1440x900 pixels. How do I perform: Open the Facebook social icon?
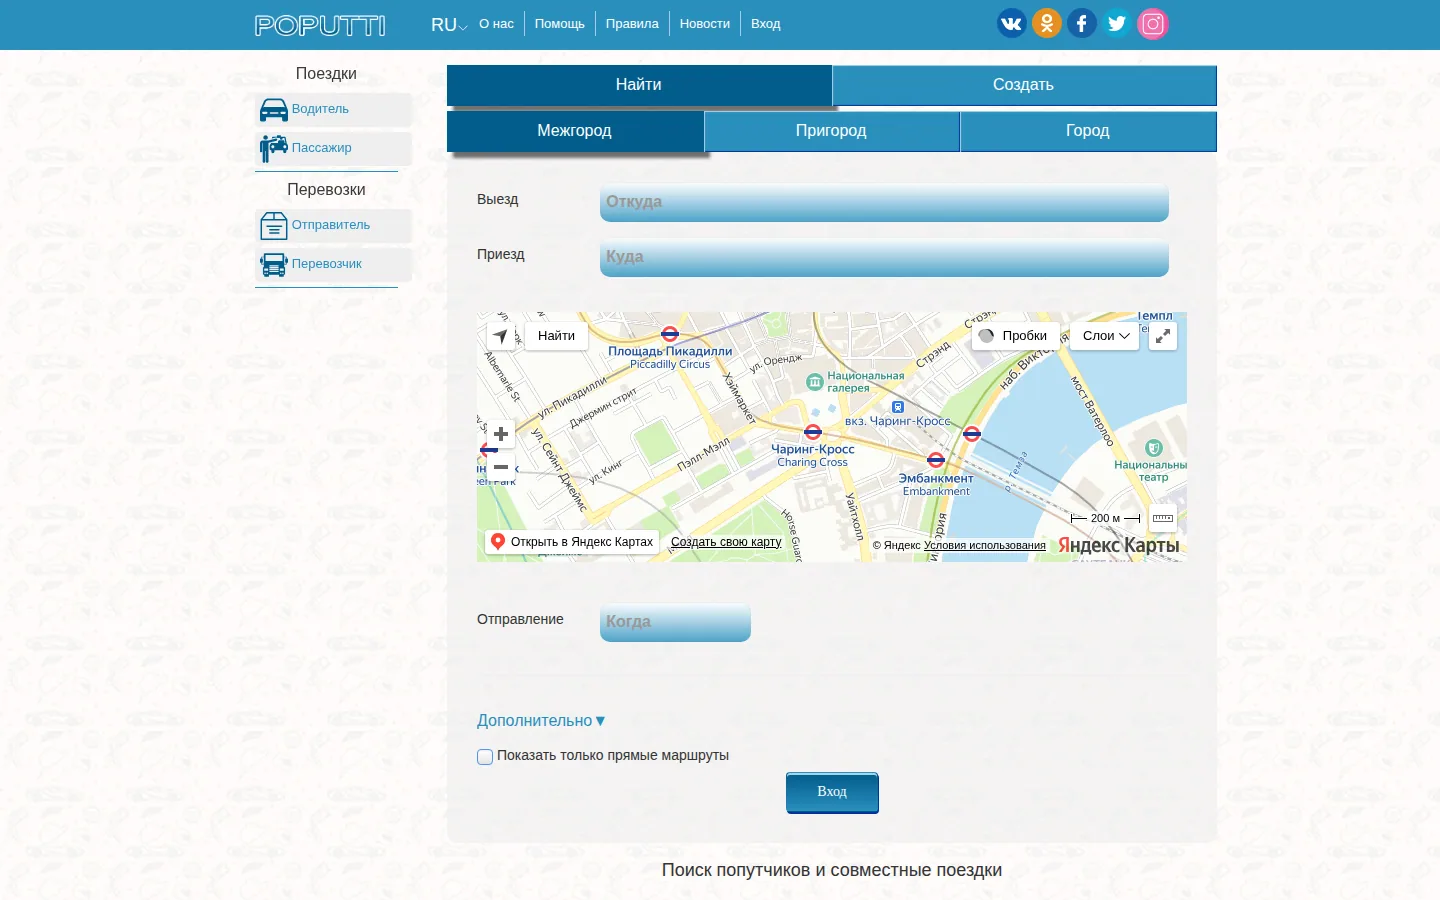click(x=1082, y=23)
